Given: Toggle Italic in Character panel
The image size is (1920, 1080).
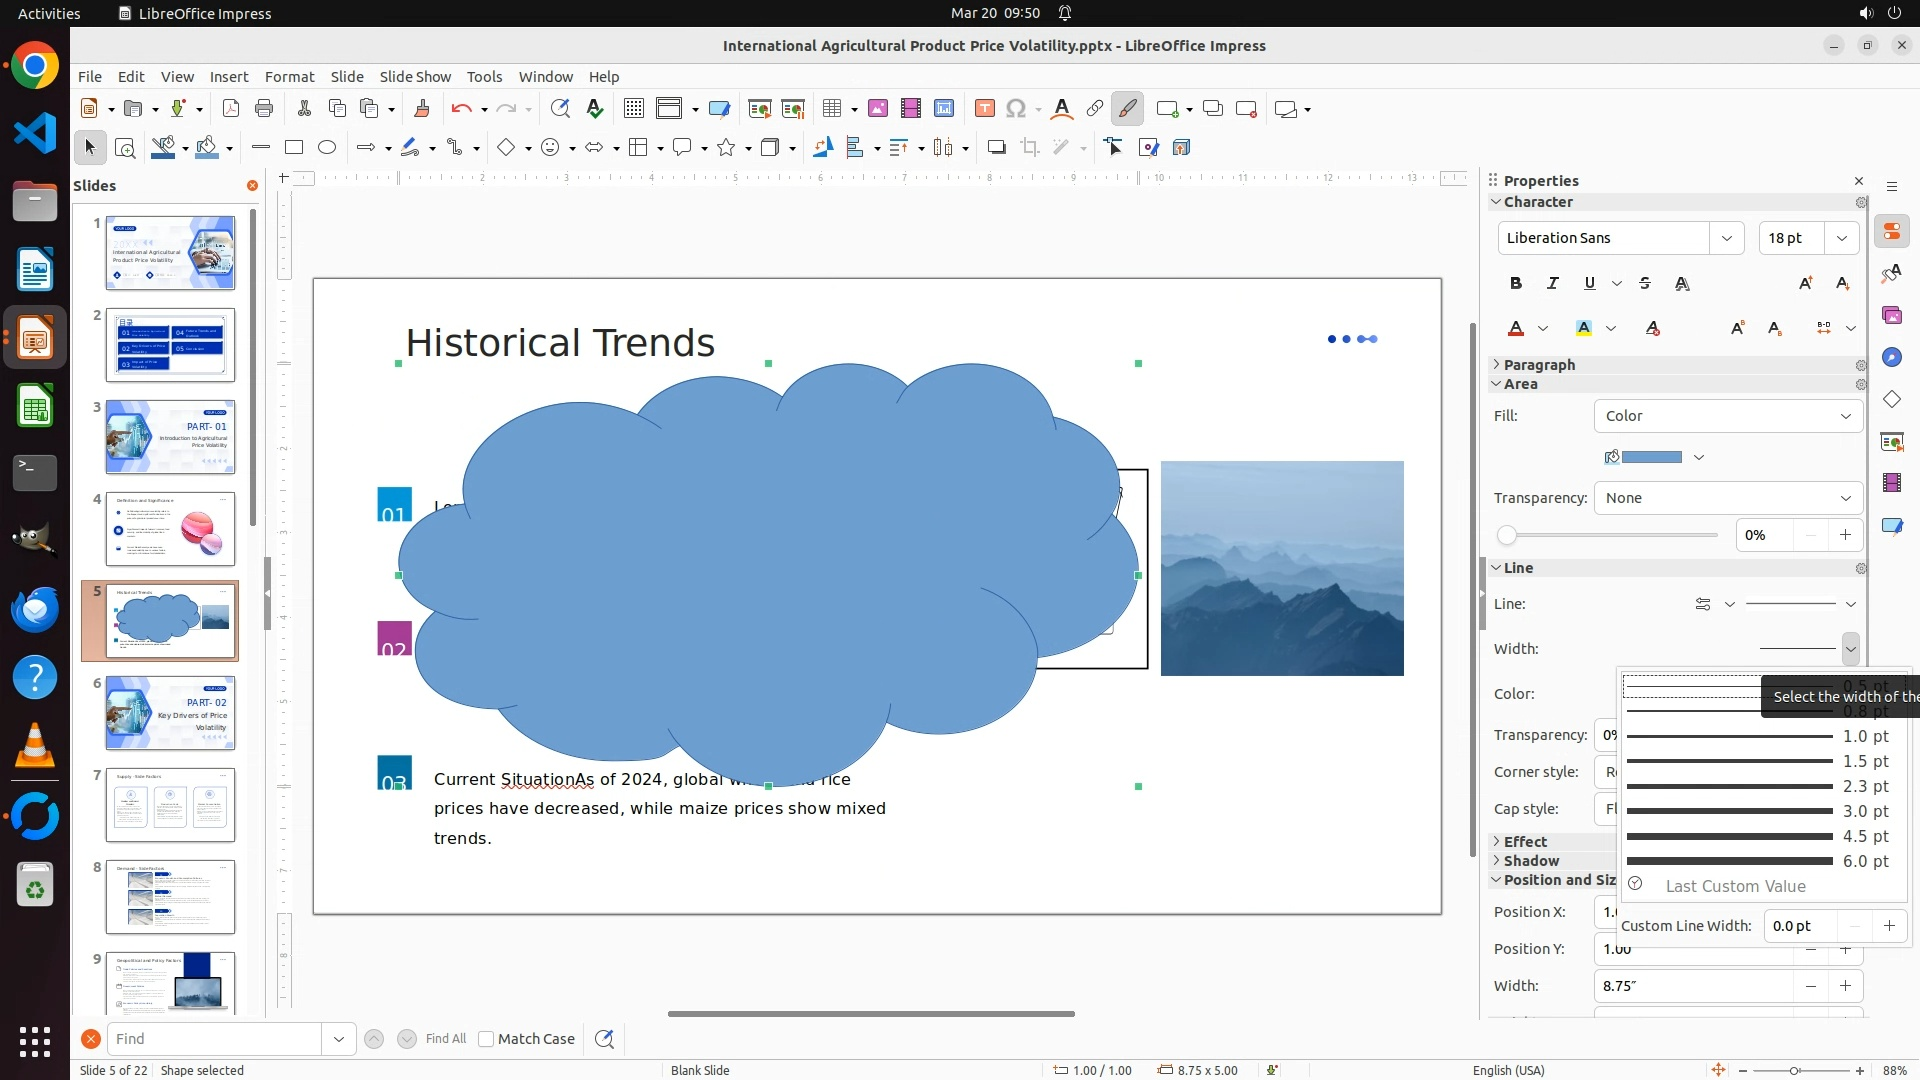Looking at the screenshot, I should click(x=1553, y=284).
